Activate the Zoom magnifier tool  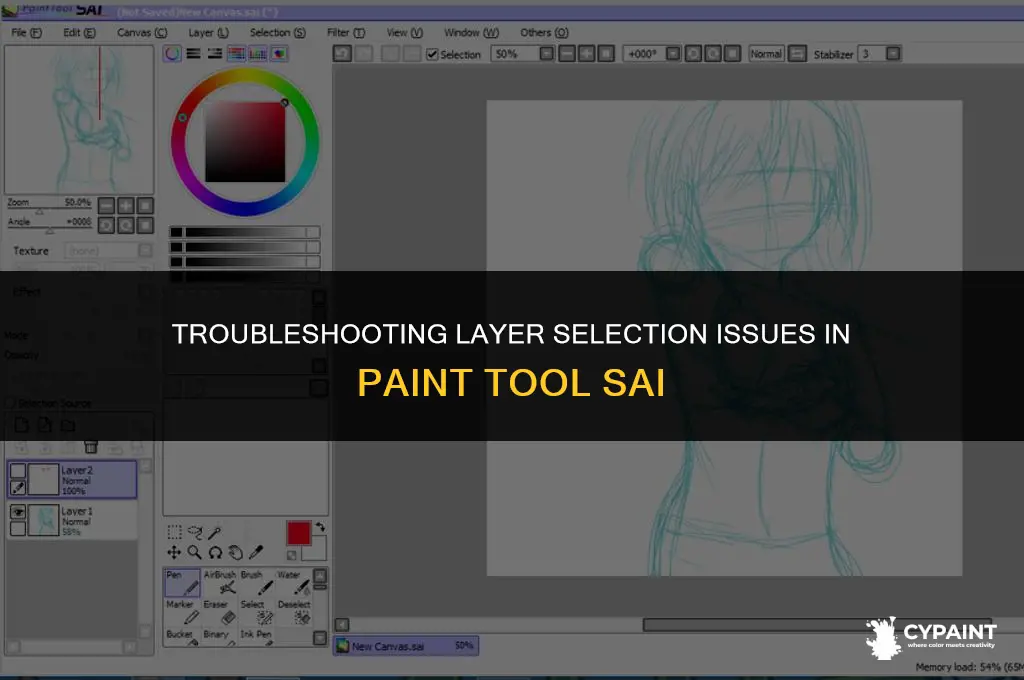(195, 553)
